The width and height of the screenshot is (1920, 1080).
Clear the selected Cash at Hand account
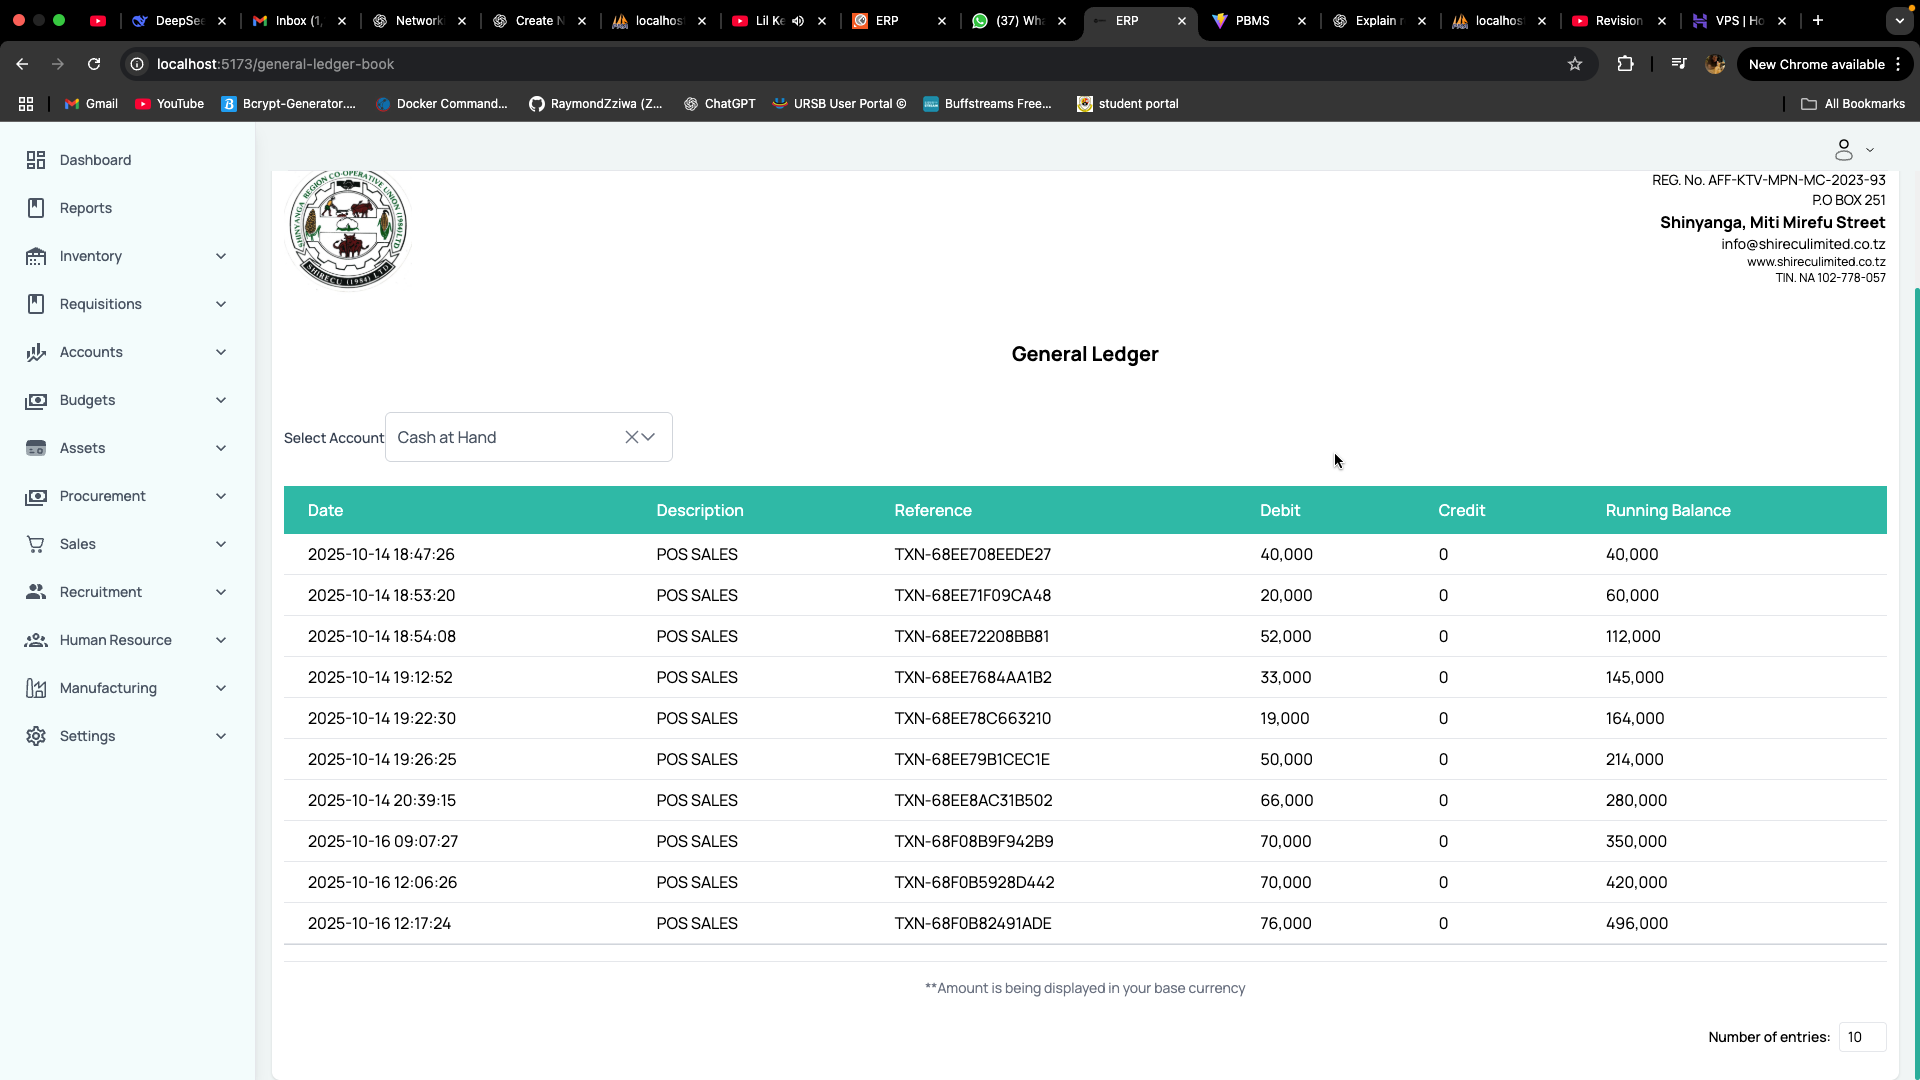tap(631, 437)
